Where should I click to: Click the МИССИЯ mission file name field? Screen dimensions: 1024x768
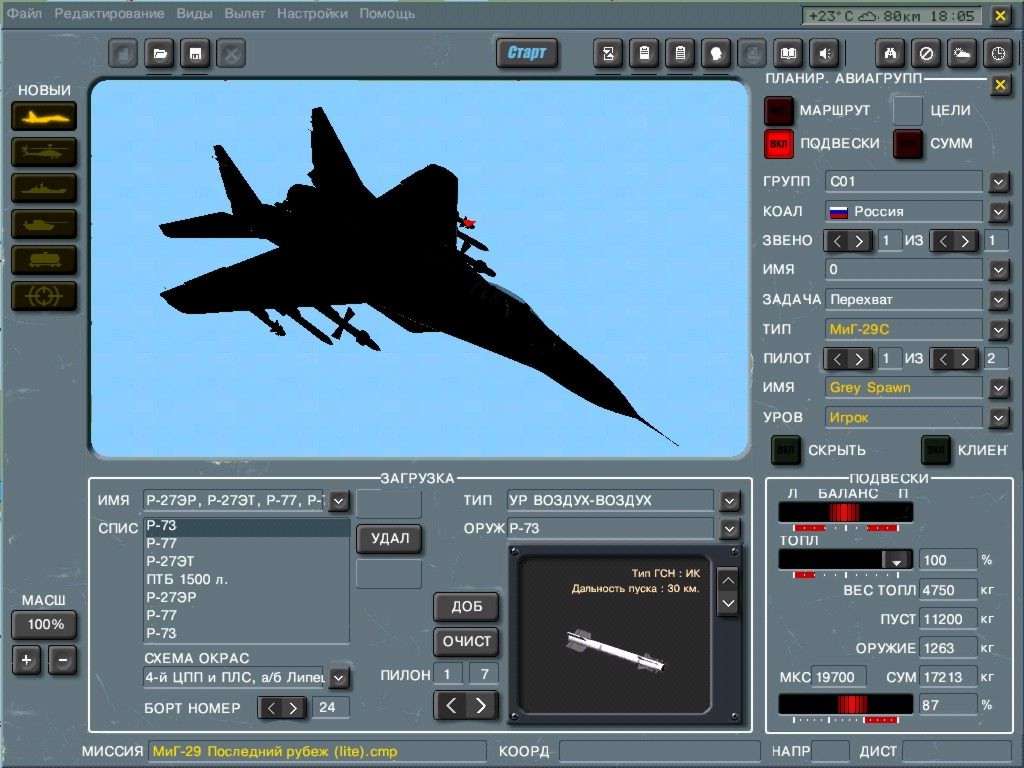click(317, 752)
